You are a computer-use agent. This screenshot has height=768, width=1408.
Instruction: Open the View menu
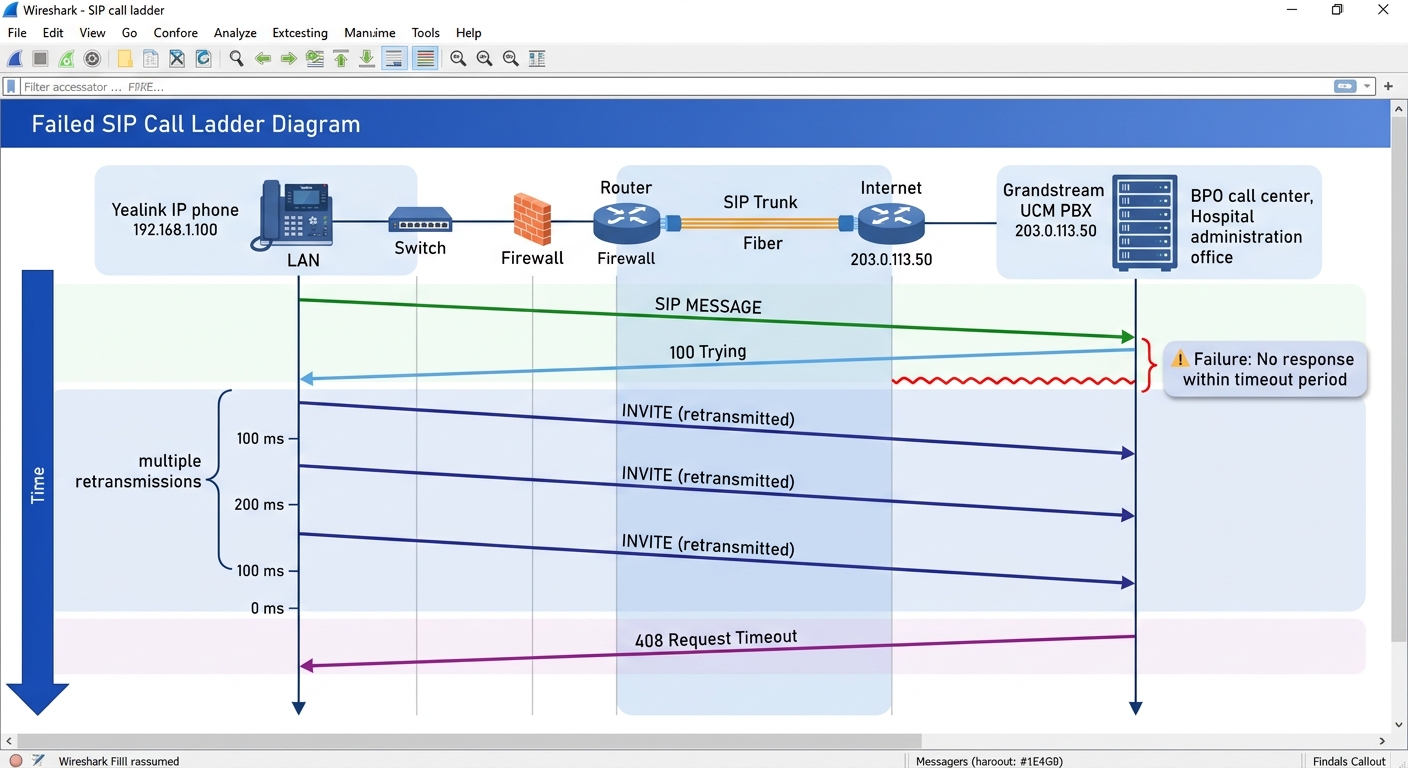(92, 33)
